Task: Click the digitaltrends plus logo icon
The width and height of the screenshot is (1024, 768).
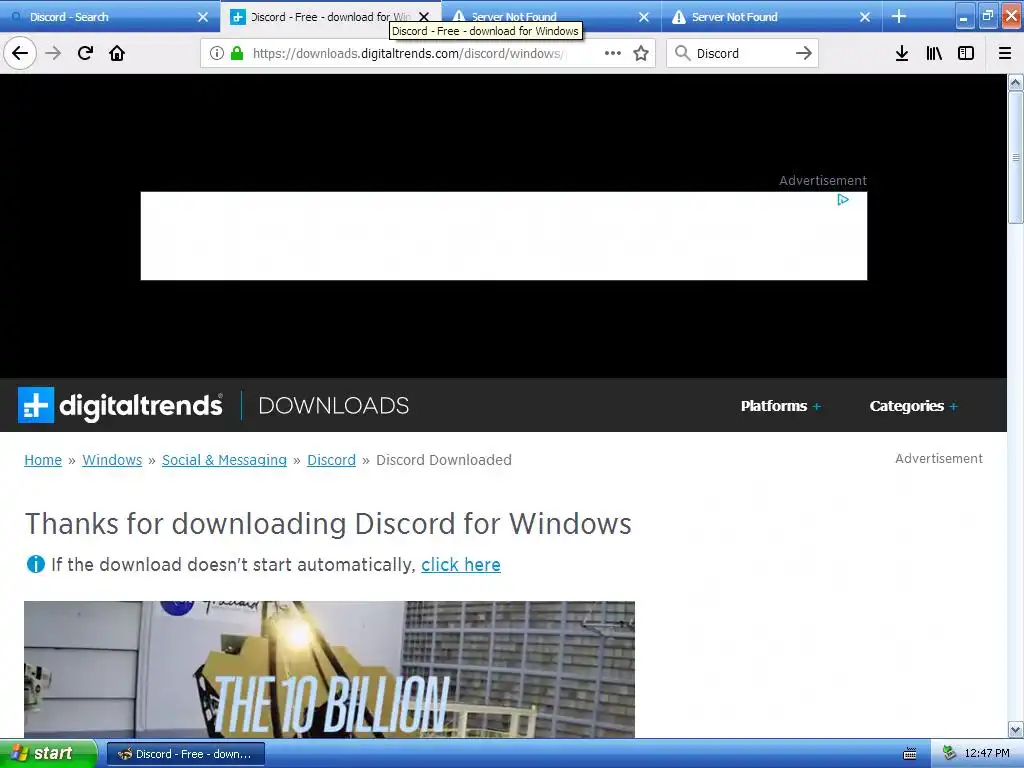Action: pyautogui.click(x=36, y=405)
